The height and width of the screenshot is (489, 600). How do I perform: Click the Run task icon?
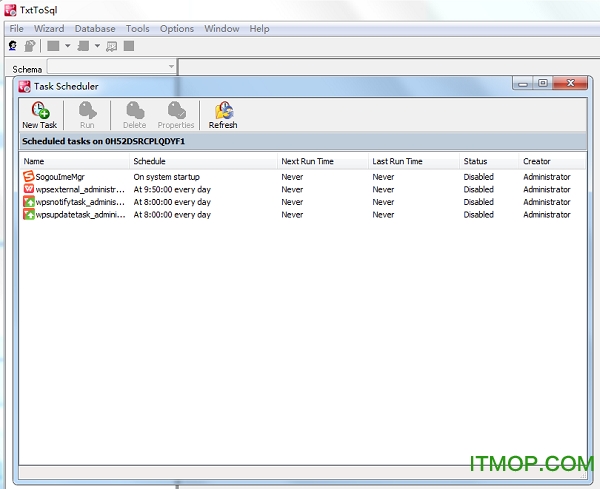[x=87, y=110]
